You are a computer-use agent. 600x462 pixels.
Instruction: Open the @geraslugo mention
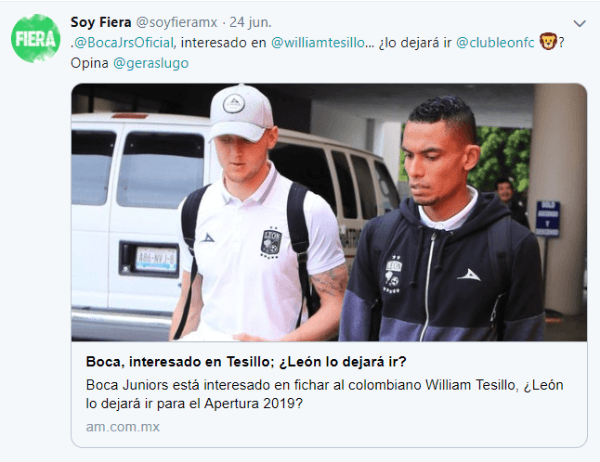pyautogui.click(x=151, y=63)
